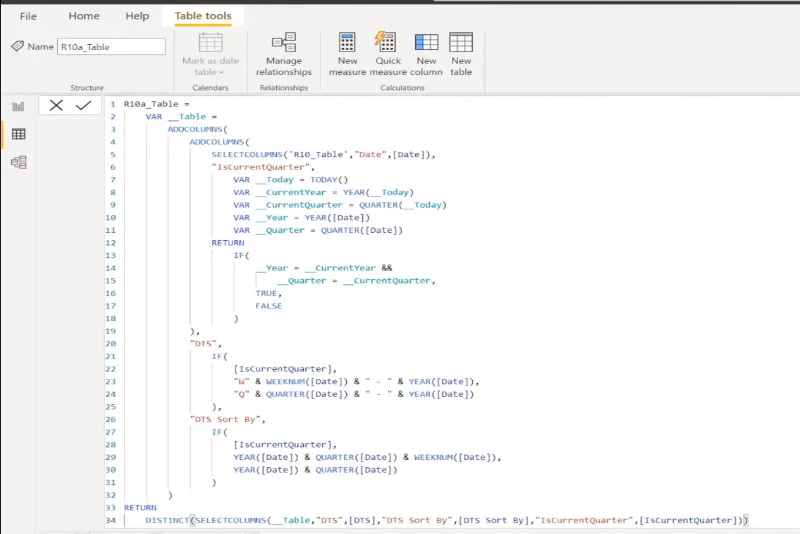This screenshot has height=534, width=800.
Task: Click '__Quarter = __CurrentQuarter,' on line 15
Action: pyautogui.click(x=356, y=281)
